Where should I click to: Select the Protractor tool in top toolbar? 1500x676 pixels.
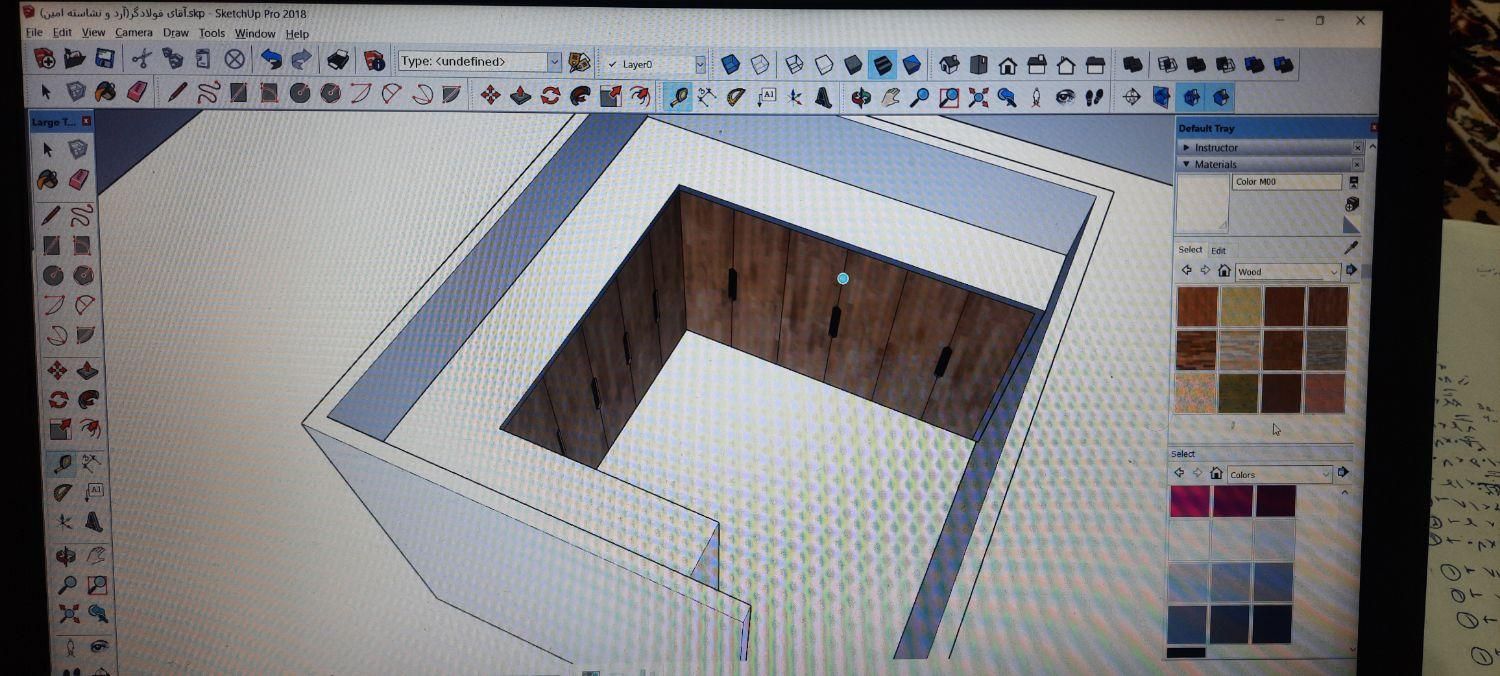point(736,97)
